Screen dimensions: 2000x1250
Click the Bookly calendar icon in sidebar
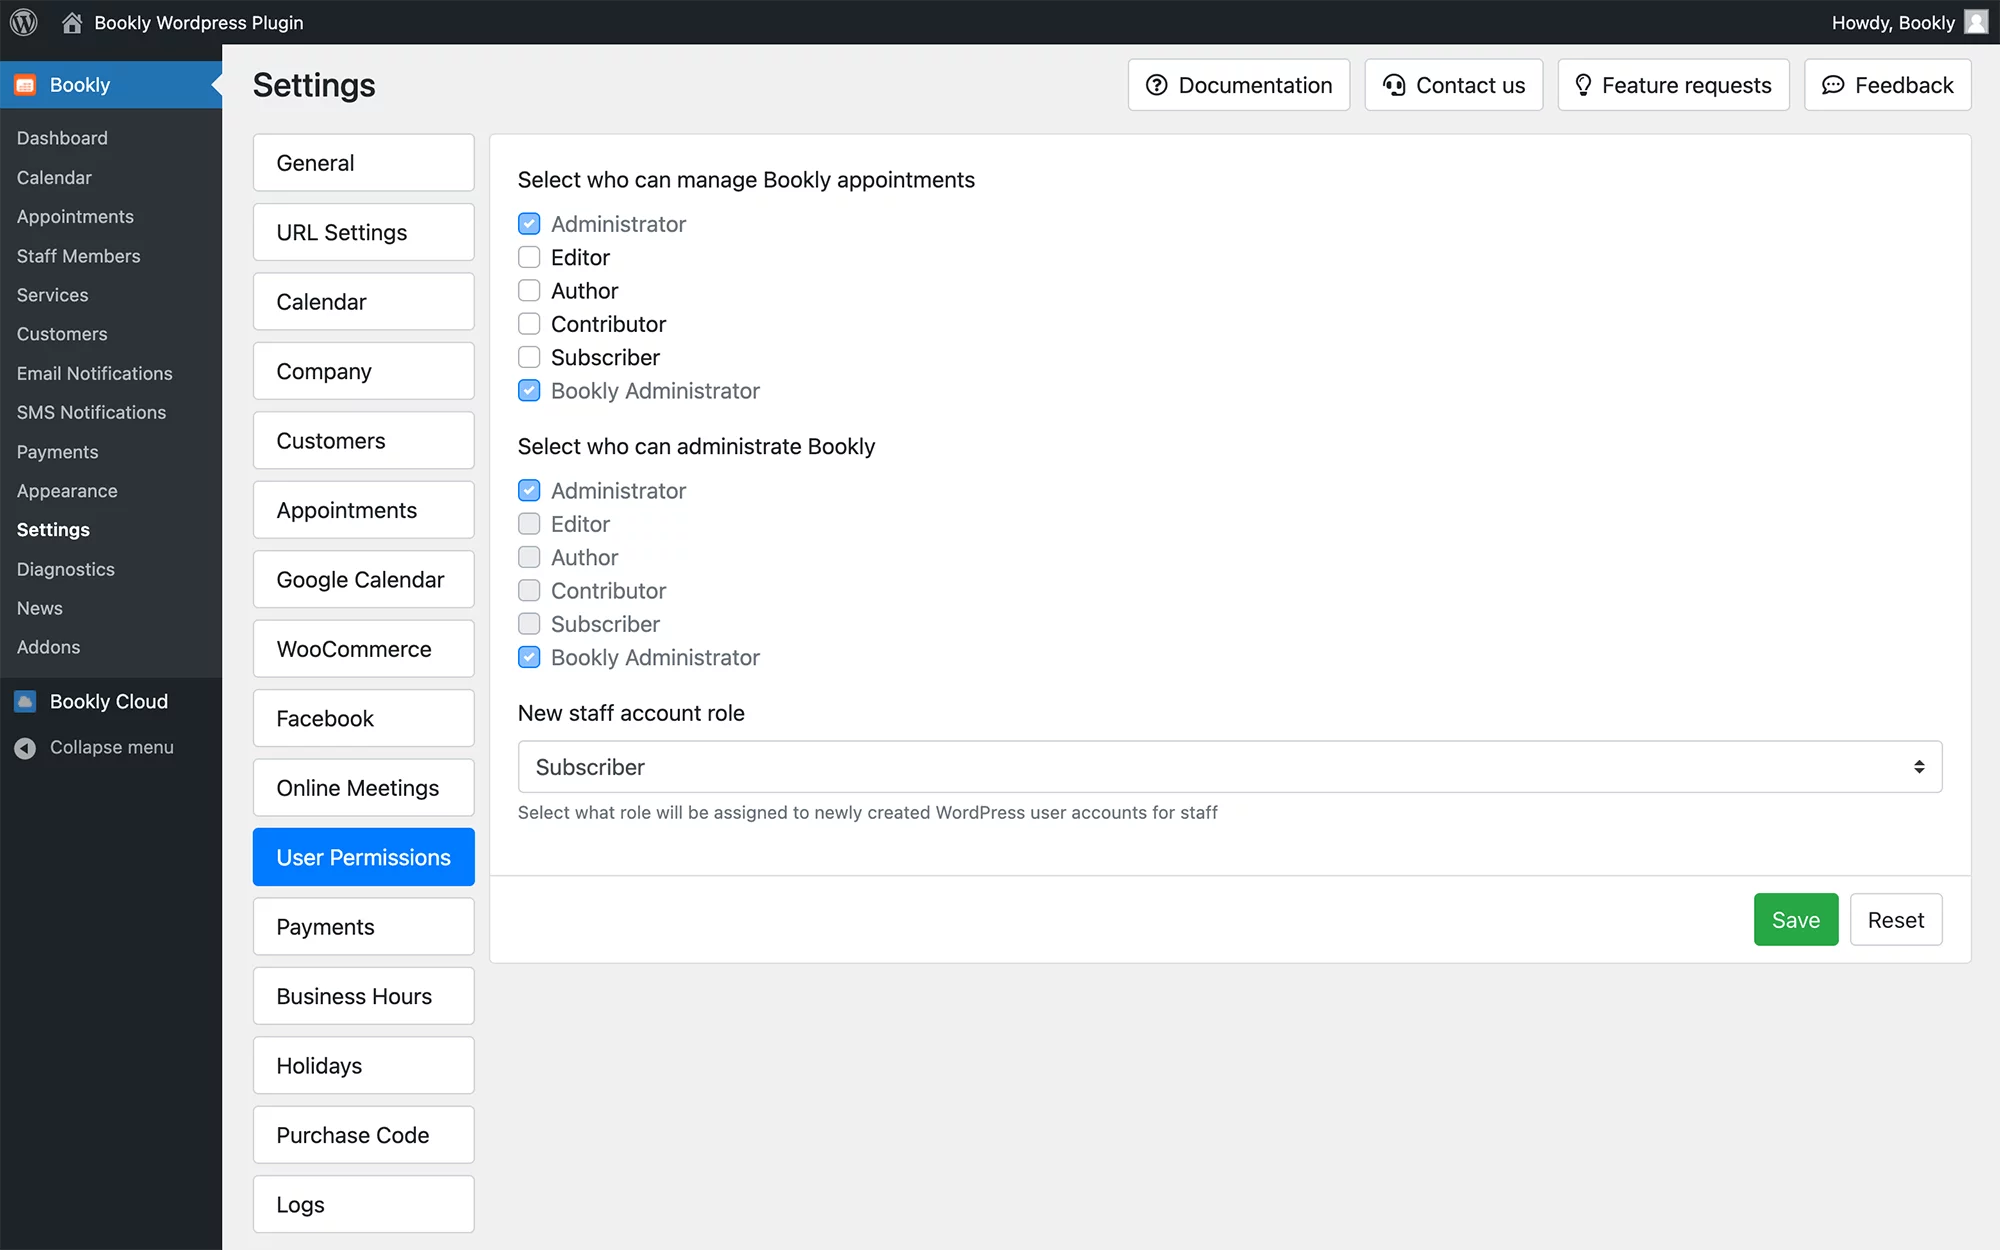pos(25,85)
